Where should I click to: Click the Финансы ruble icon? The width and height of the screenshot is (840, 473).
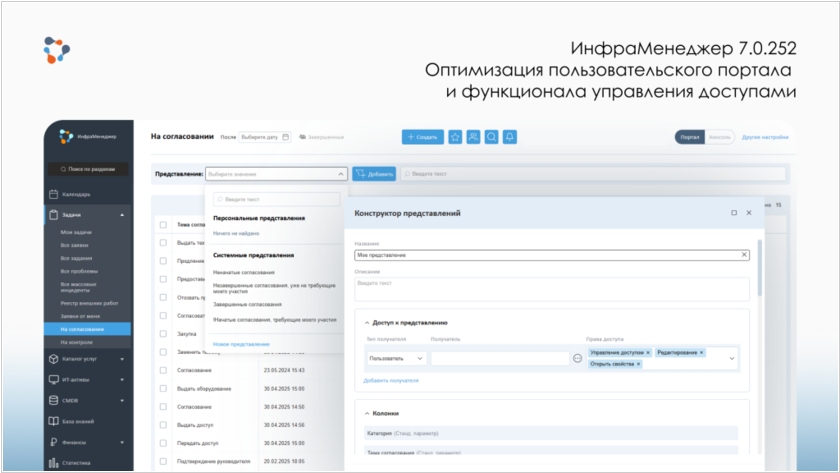[x=54, y=442]
